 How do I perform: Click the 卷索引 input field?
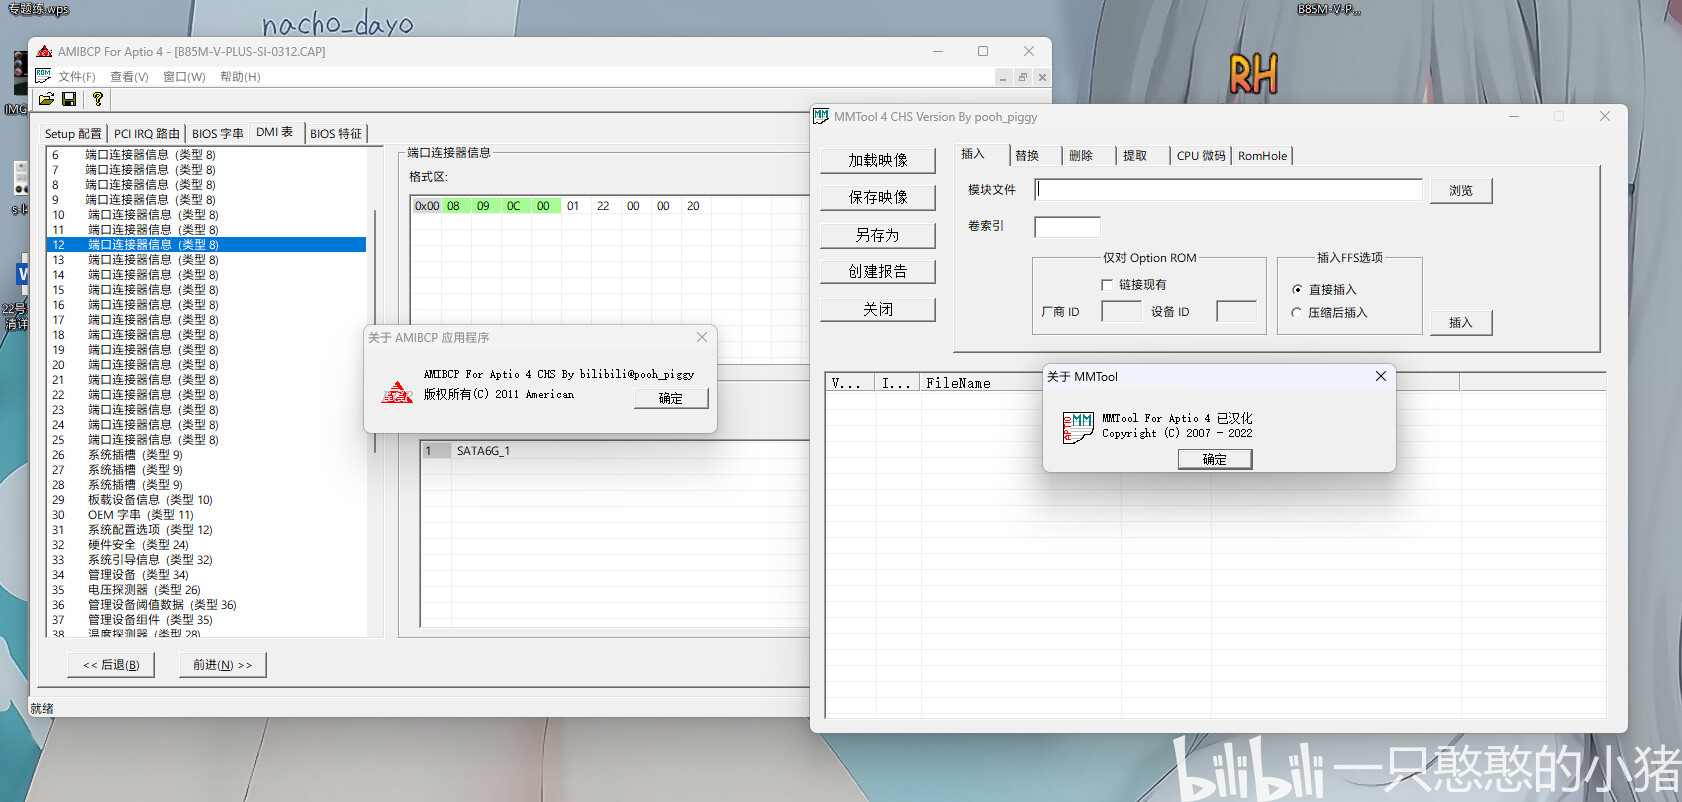(1067, 227)
